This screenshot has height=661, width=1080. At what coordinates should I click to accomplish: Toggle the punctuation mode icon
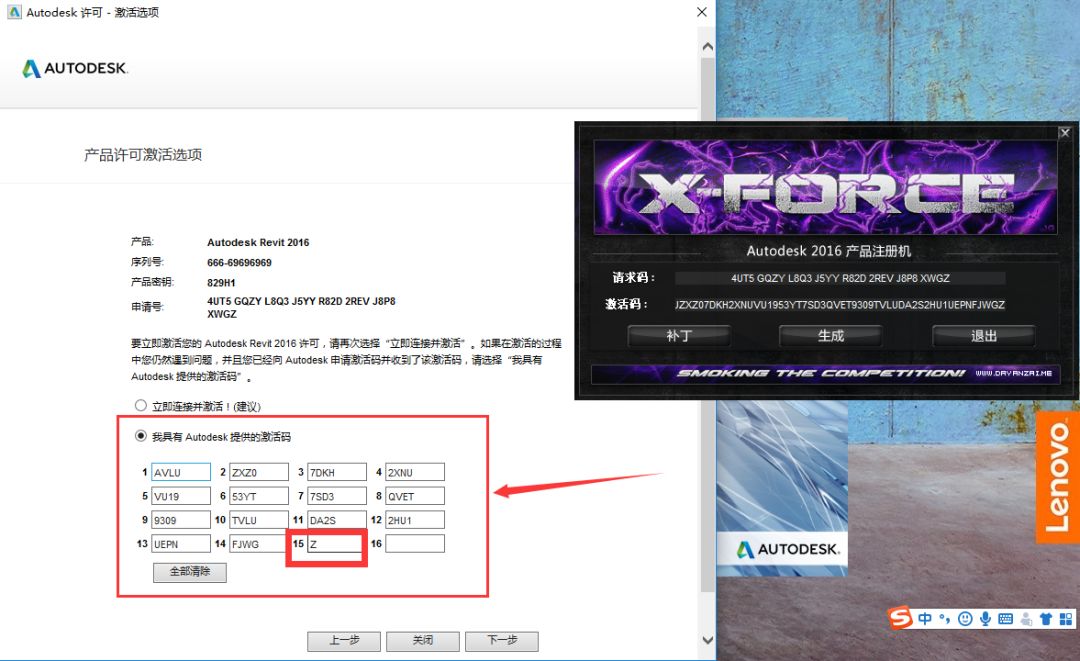[x=945, y=618]
